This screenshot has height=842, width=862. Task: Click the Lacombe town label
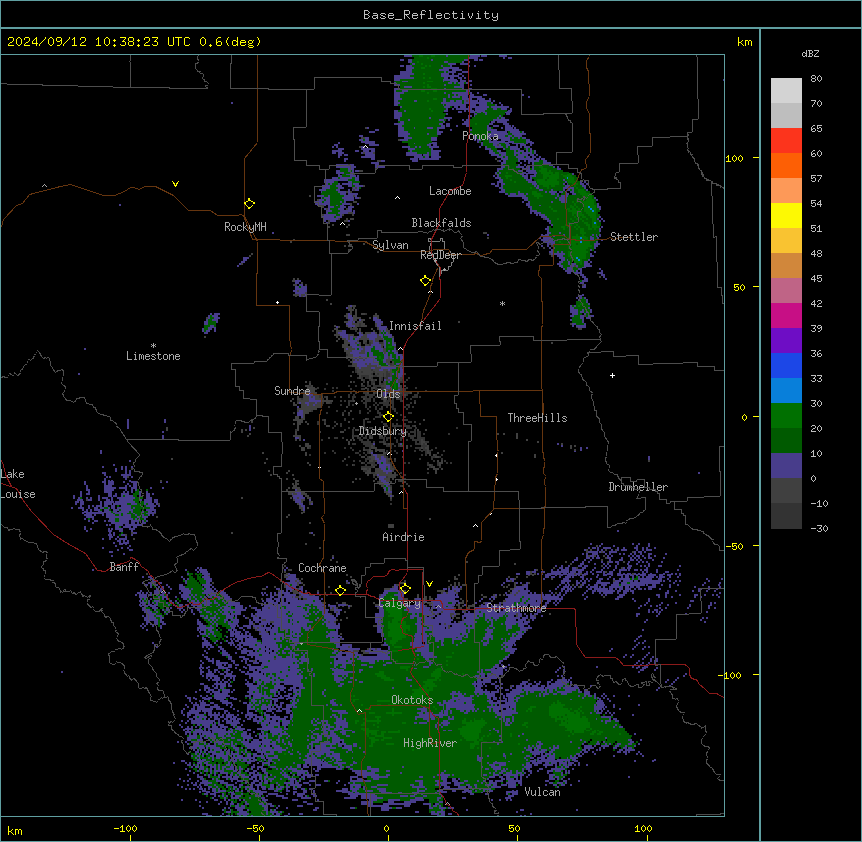pyautogui.click(x=450, y=191)
